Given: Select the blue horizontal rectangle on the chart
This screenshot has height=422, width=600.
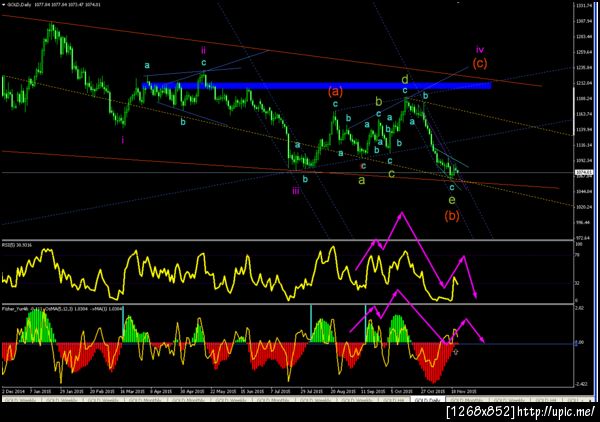Looking at the screenshot, I should [317, 85].
